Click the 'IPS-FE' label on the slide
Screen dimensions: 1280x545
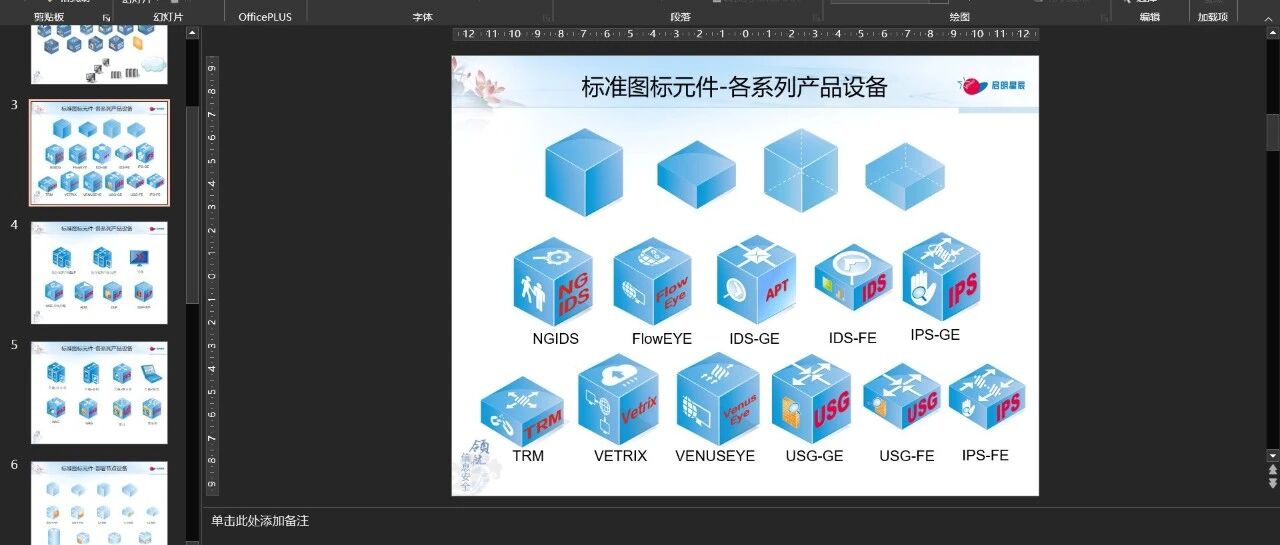coord(985,455)
